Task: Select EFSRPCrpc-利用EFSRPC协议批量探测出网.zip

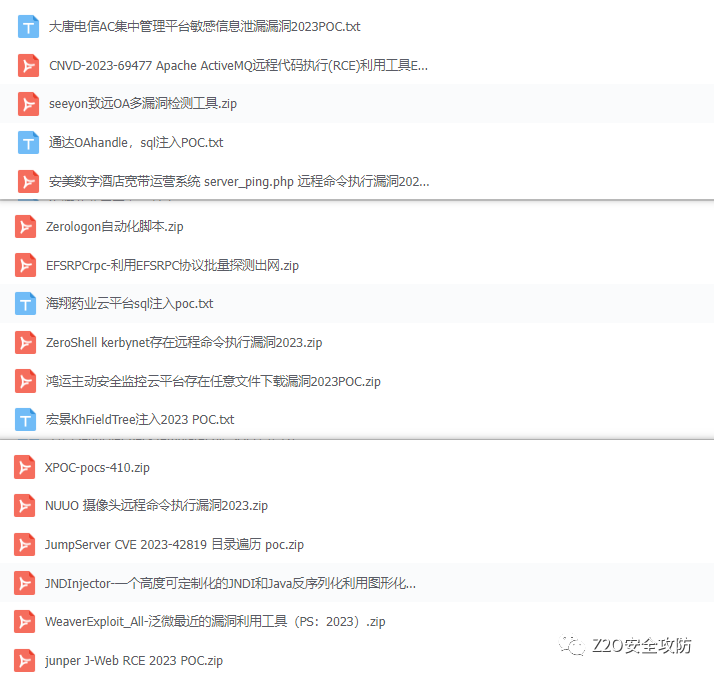Action: 172,265
